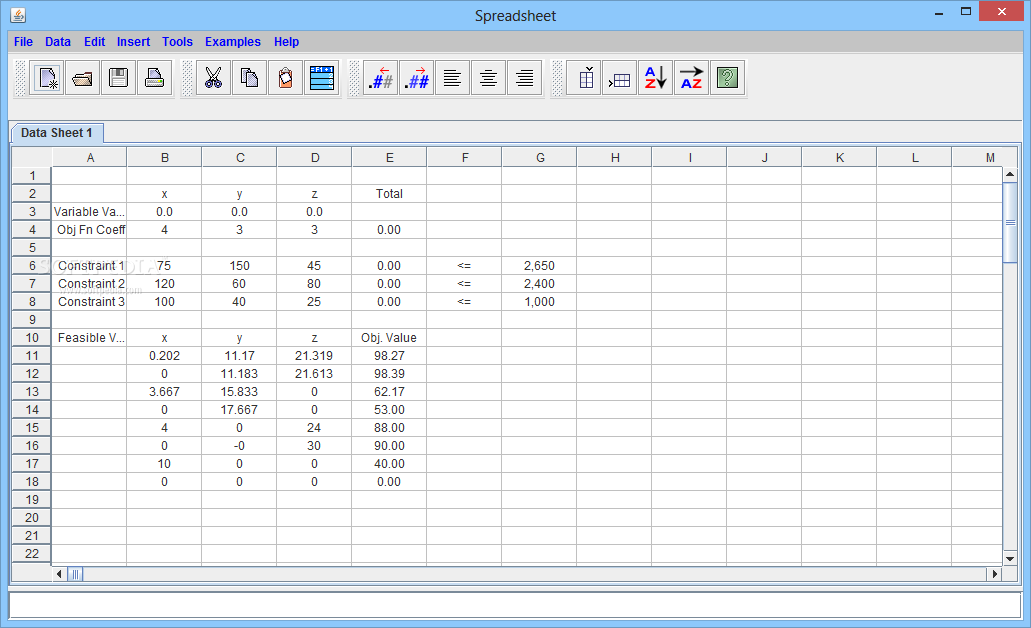1031x628 pixels.
Task: Print with the printer toolbar icon
Action: pyautogui.click(x=155, y=78)
